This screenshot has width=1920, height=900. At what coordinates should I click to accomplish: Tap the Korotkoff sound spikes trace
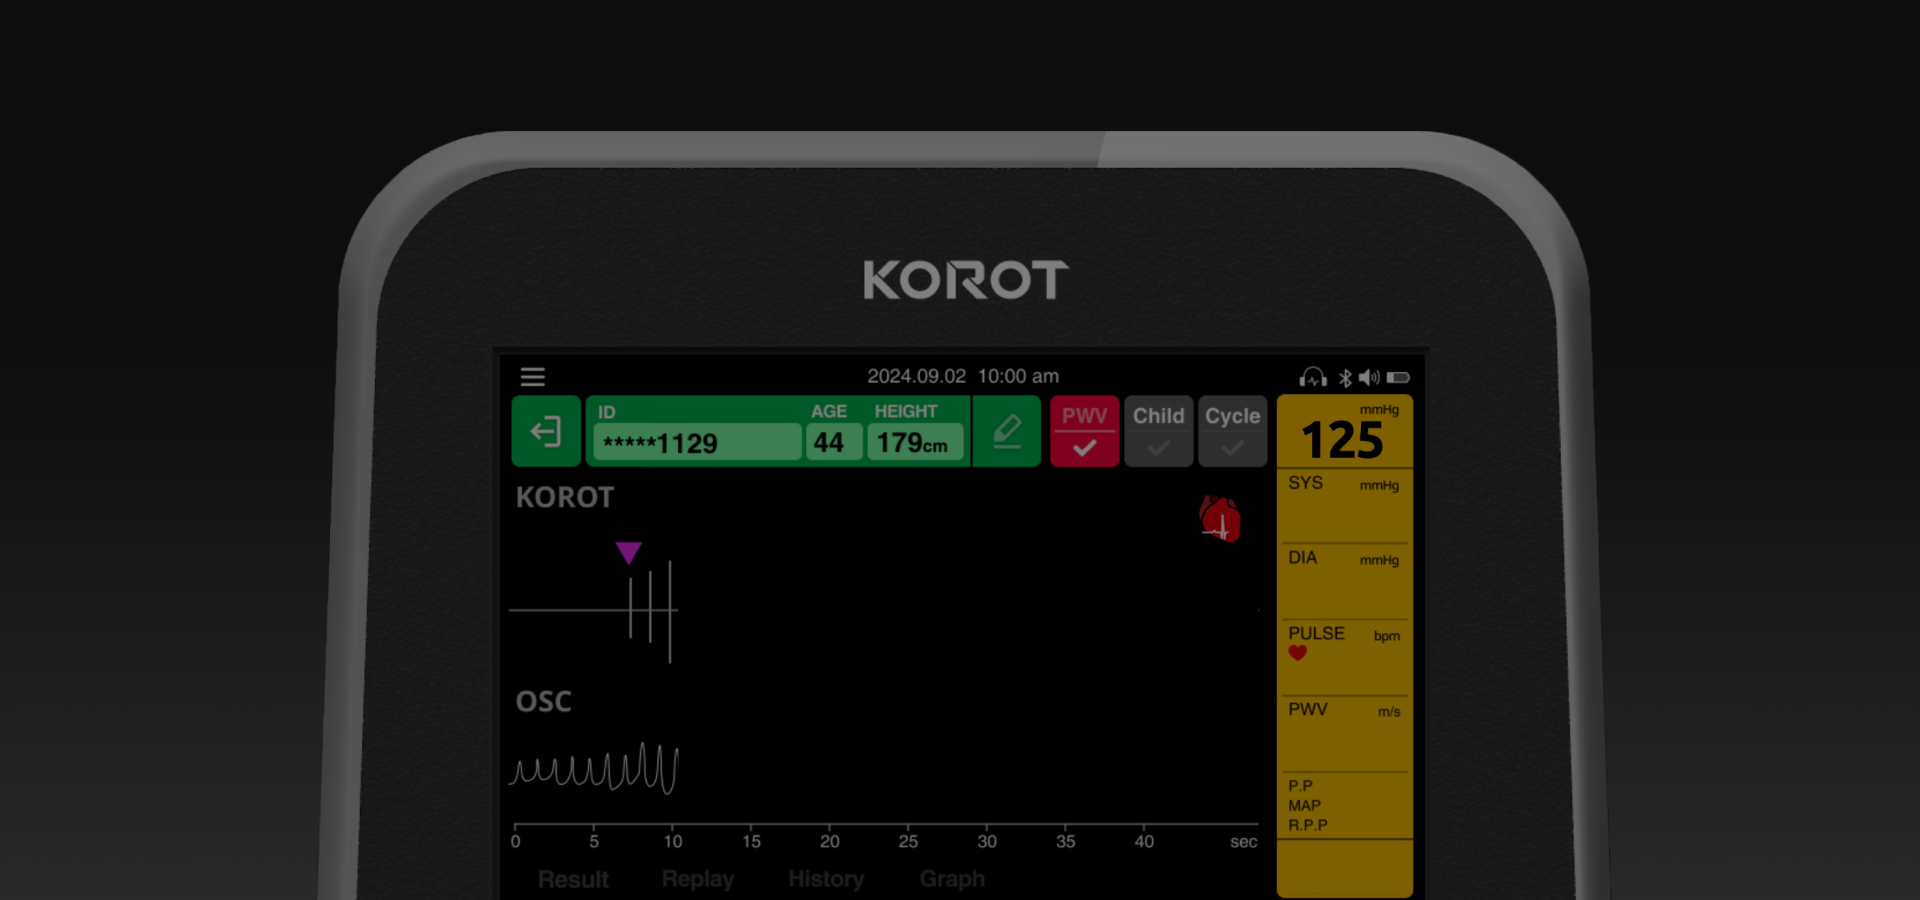650,610
